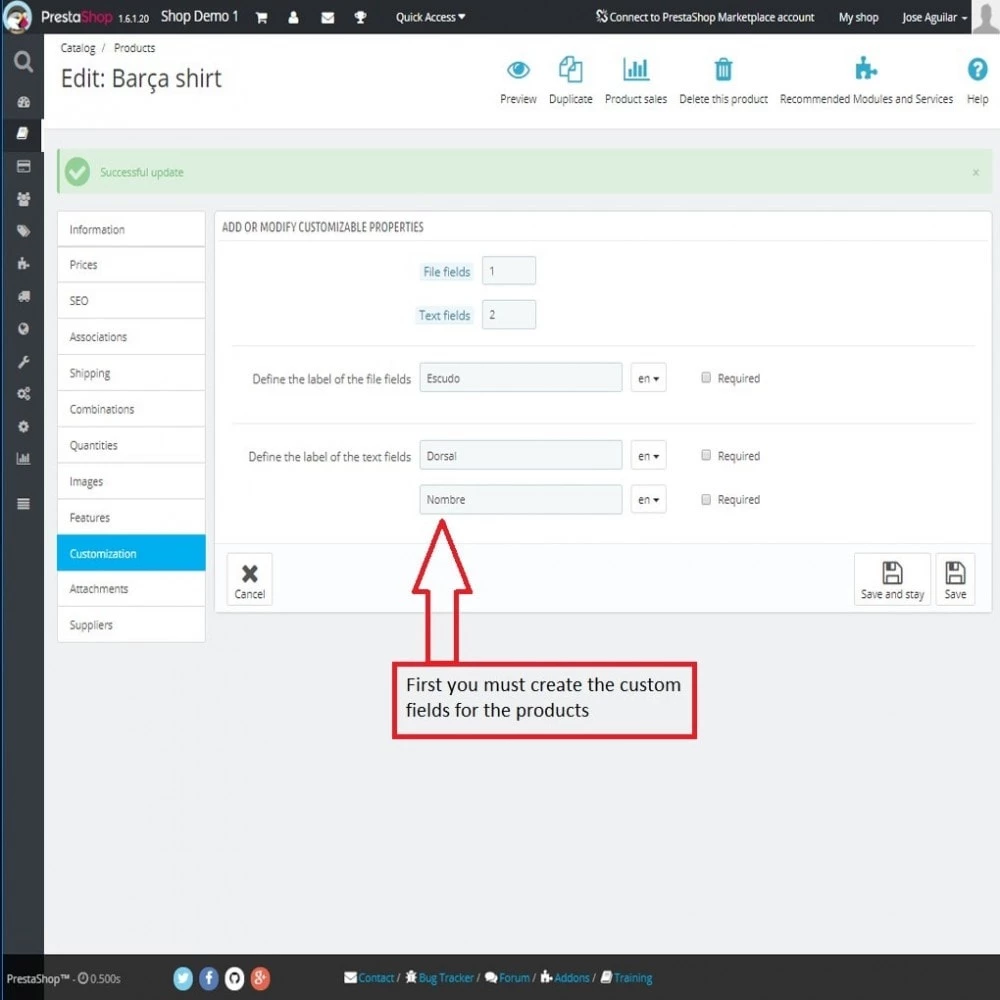
Task: Dismiss the Successful update notification
Action: pos(976,172)
